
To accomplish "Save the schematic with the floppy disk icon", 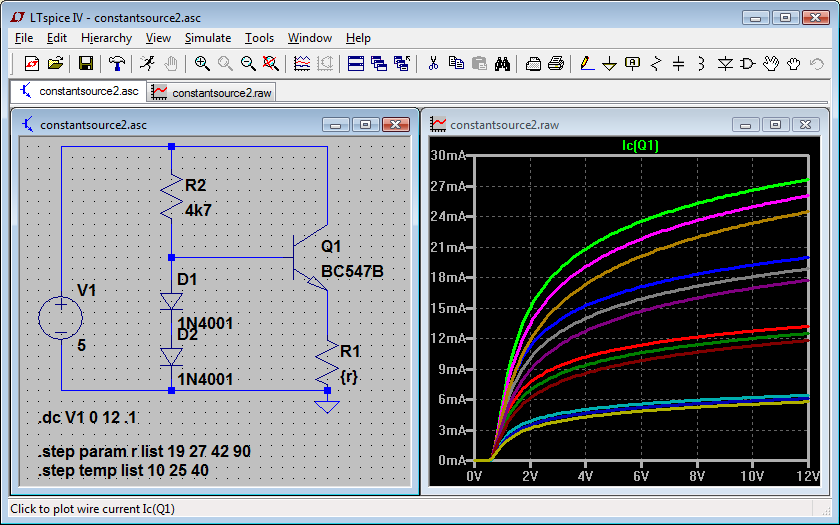I will 86,64.
